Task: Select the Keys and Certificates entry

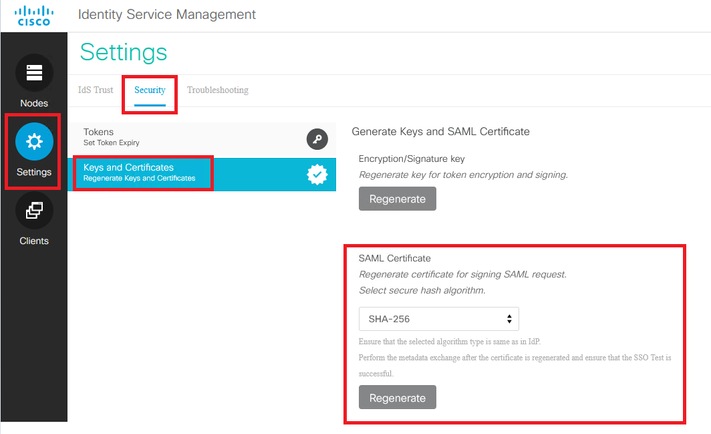Action: click(202, 174)
